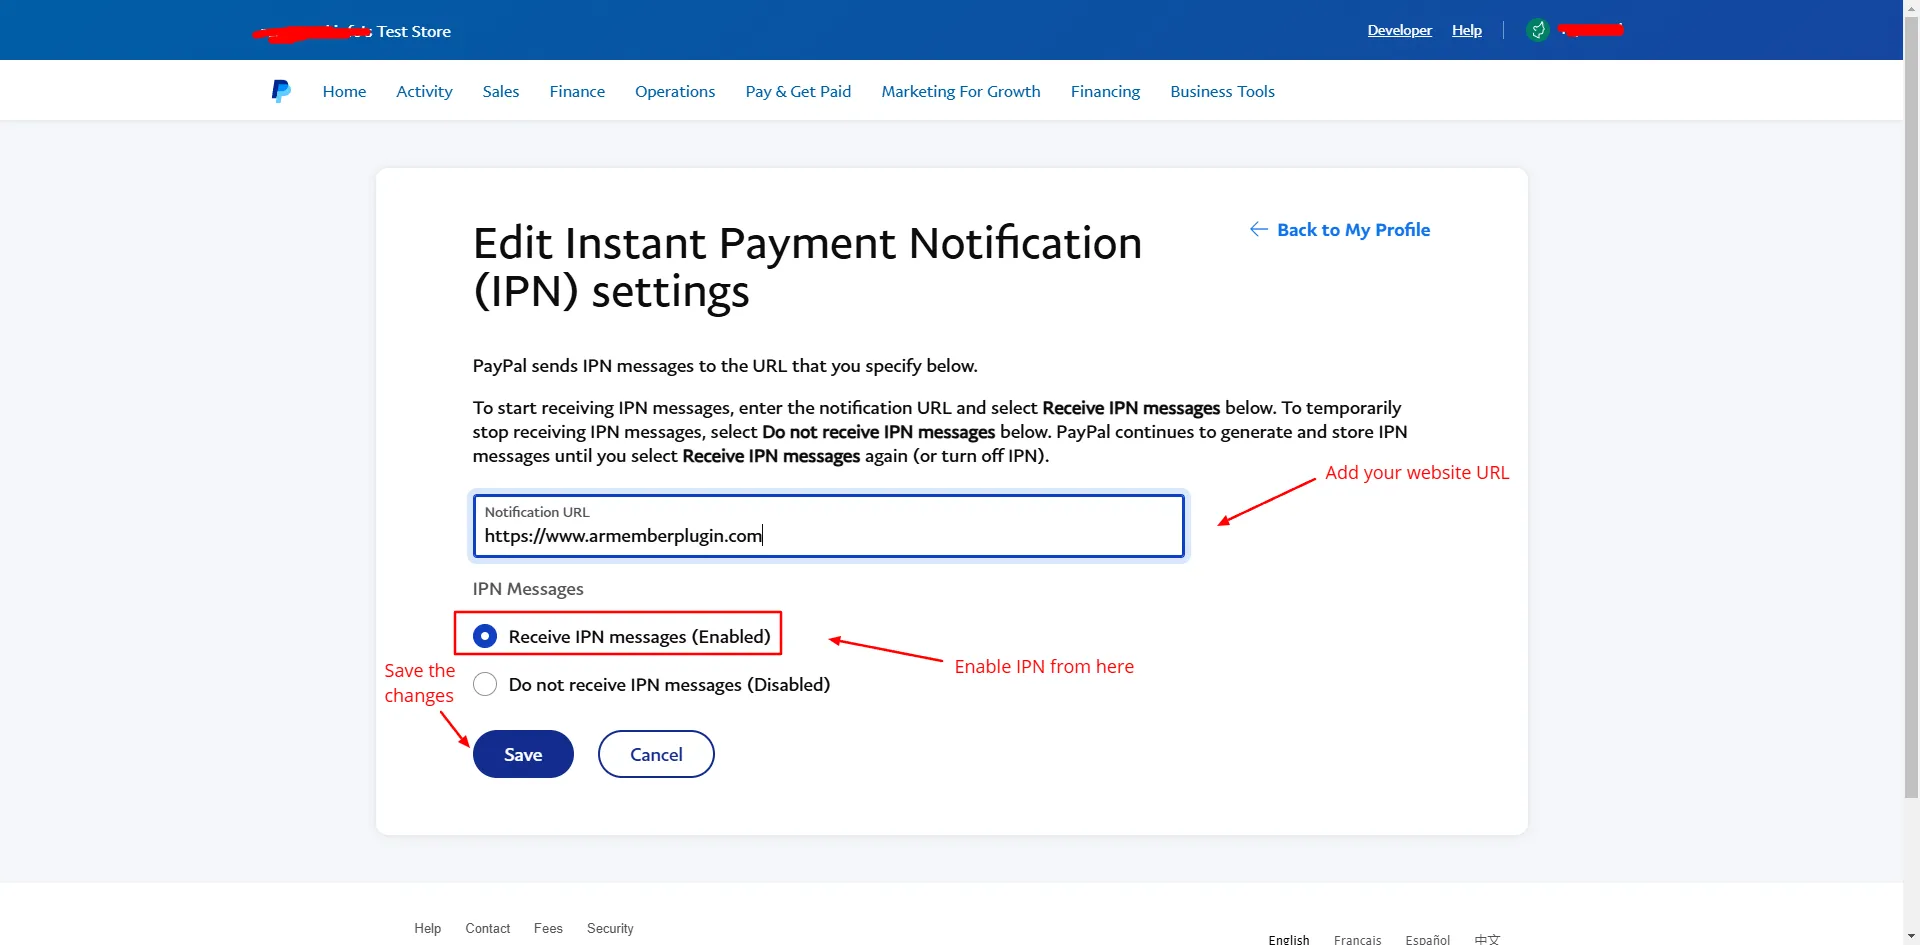Open the Activity menu item
1920x945 pixels.
tap(424, 91)
